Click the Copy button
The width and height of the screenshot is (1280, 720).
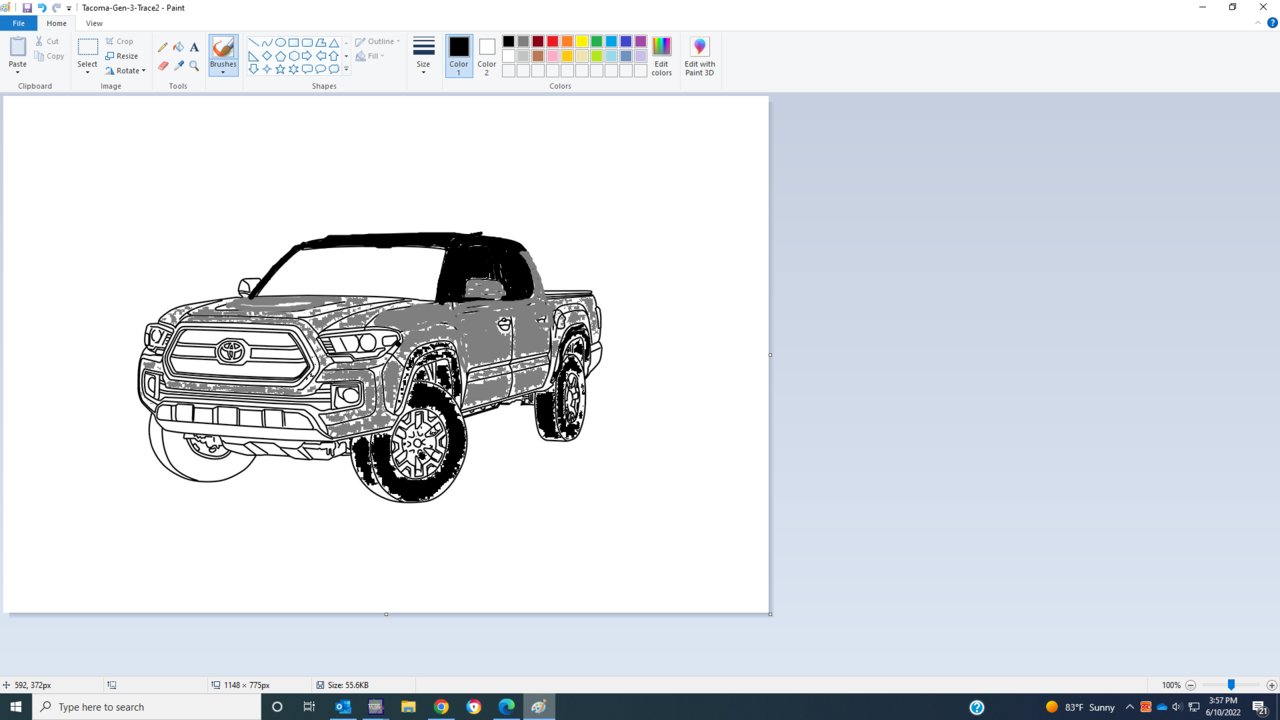tap(49, 56)
